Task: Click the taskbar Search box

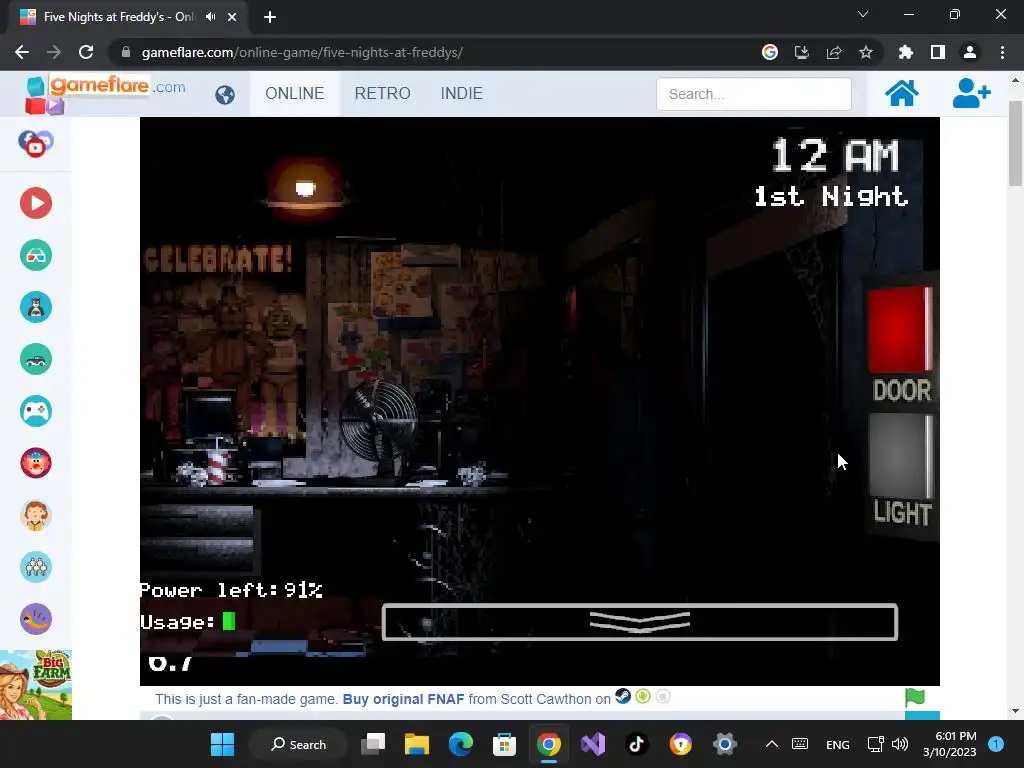Action: 298,744
